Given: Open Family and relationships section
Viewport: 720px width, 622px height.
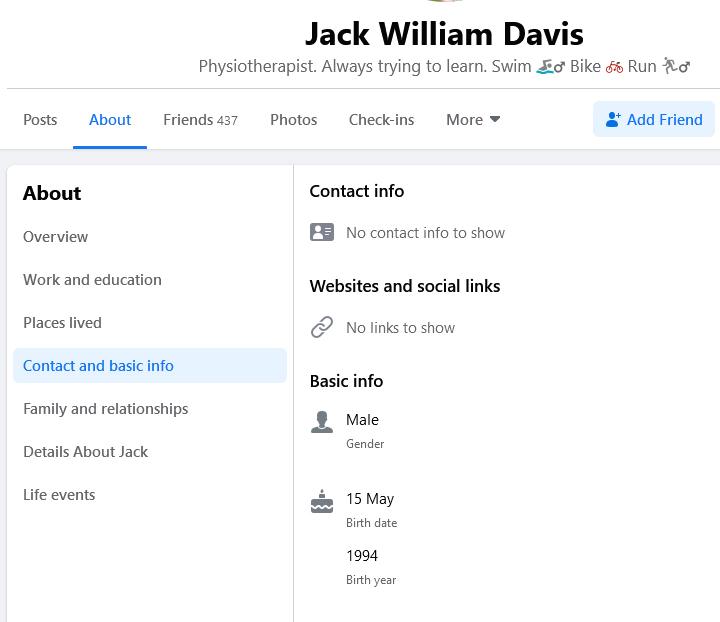Looking at the screenshot, I should pyautogui.click(x=105, y=408).
